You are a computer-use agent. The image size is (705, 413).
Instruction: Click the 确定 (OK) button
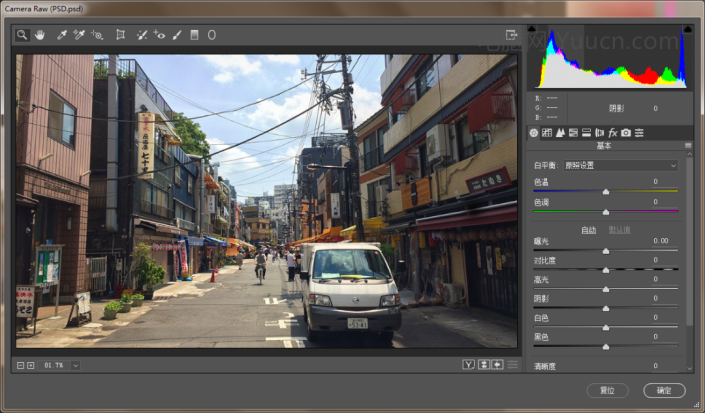point(664,390)
